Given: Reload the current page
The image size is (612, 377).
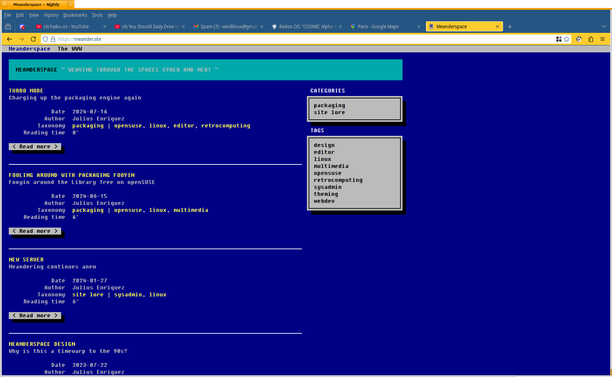Looking at the screenshot, I should (x=33, y=39).
